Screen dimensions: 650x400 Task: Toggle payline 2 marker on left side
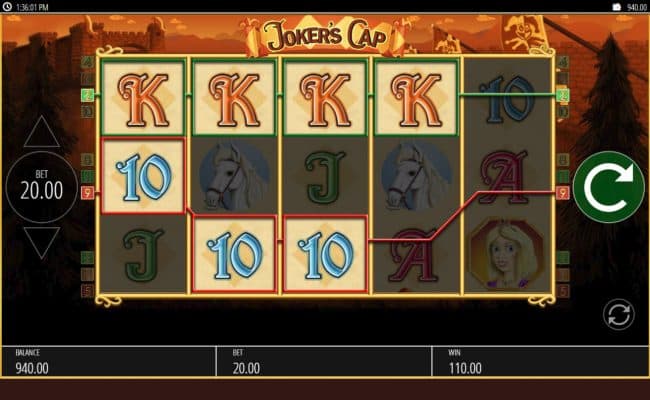(87, 95)
